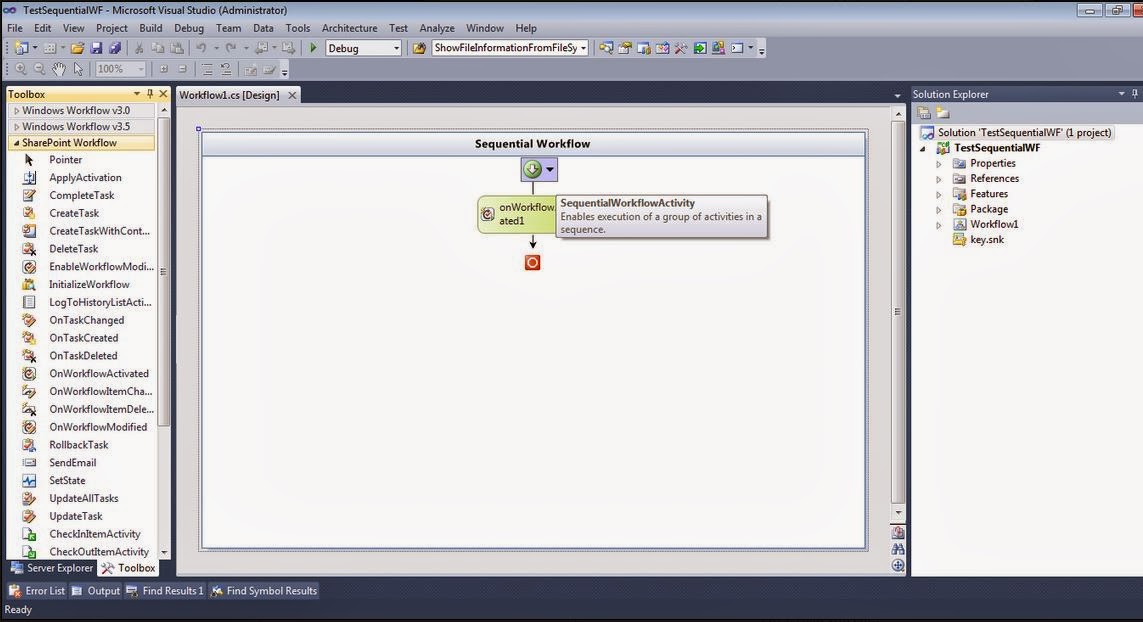Toggle auto-hide pin on Solution Explorer
The image size is (1143, 622).
1134,93
